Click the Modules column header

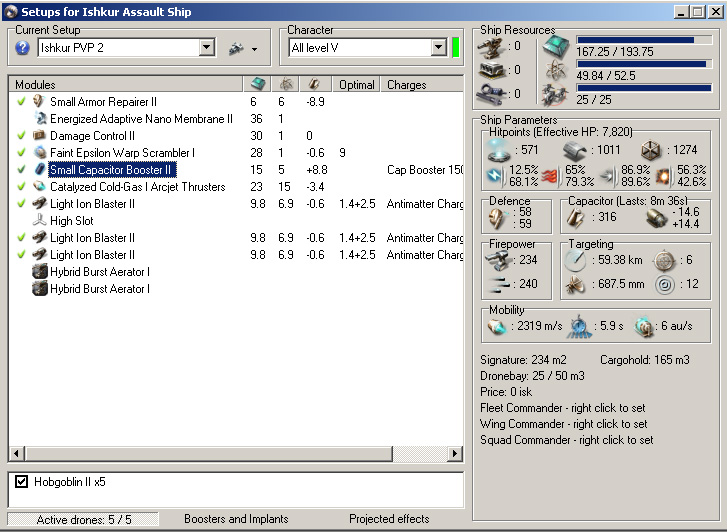(126, 84)
